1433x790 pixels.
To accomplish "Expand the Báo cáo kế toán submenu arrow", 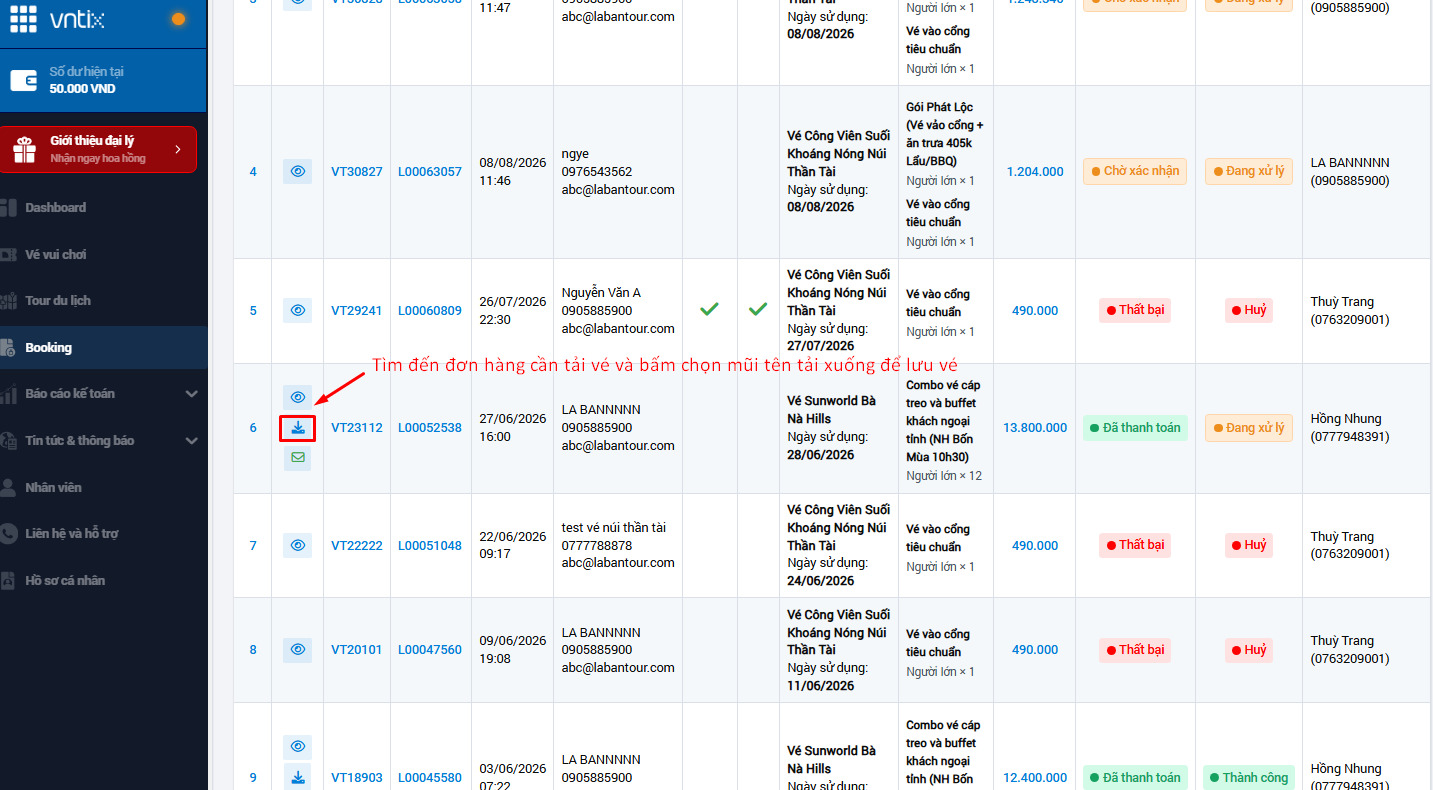I will tap(192, 394).
